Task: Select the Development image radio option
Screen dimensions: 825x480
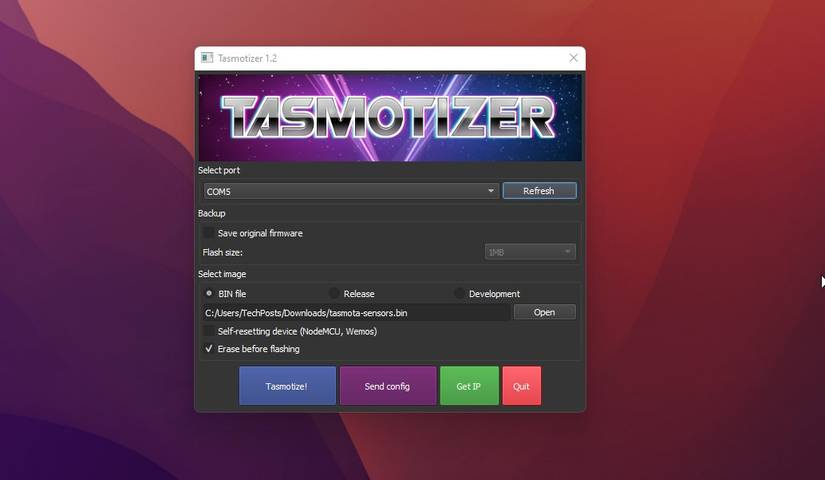Action: click(459, 293)
